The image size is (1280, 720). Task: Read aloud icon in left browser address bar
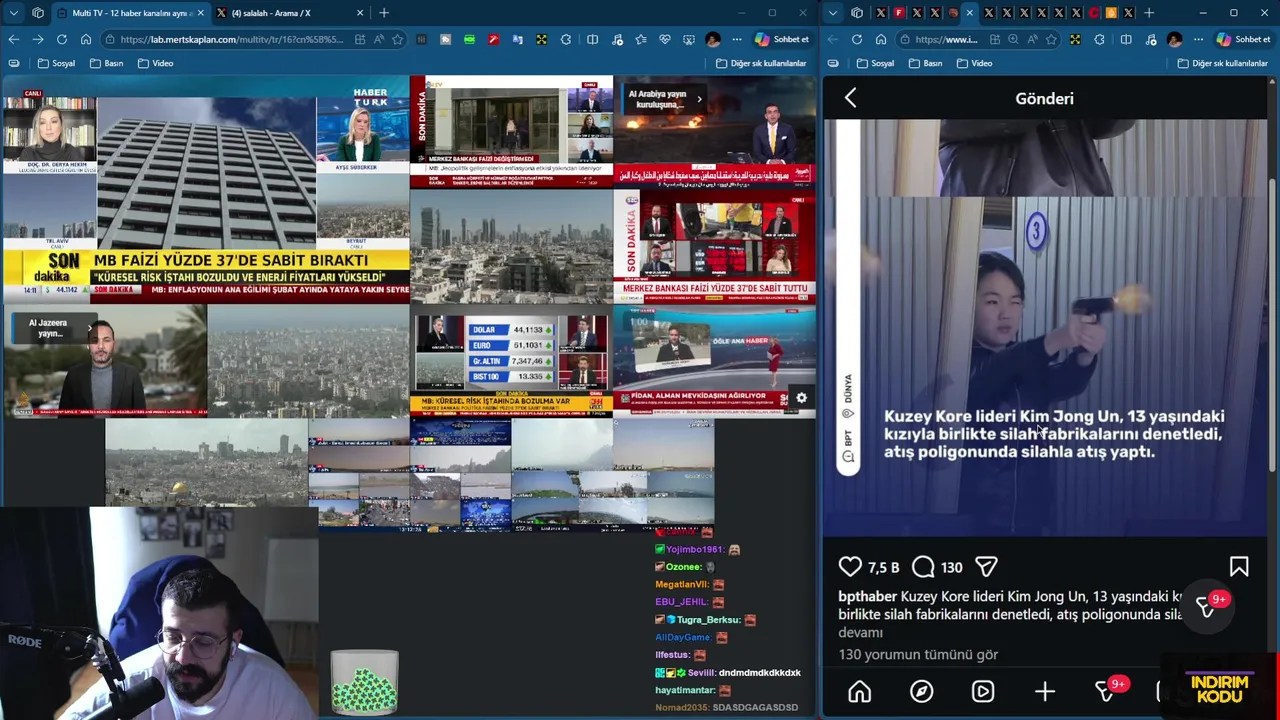click(x=379, y=39)
